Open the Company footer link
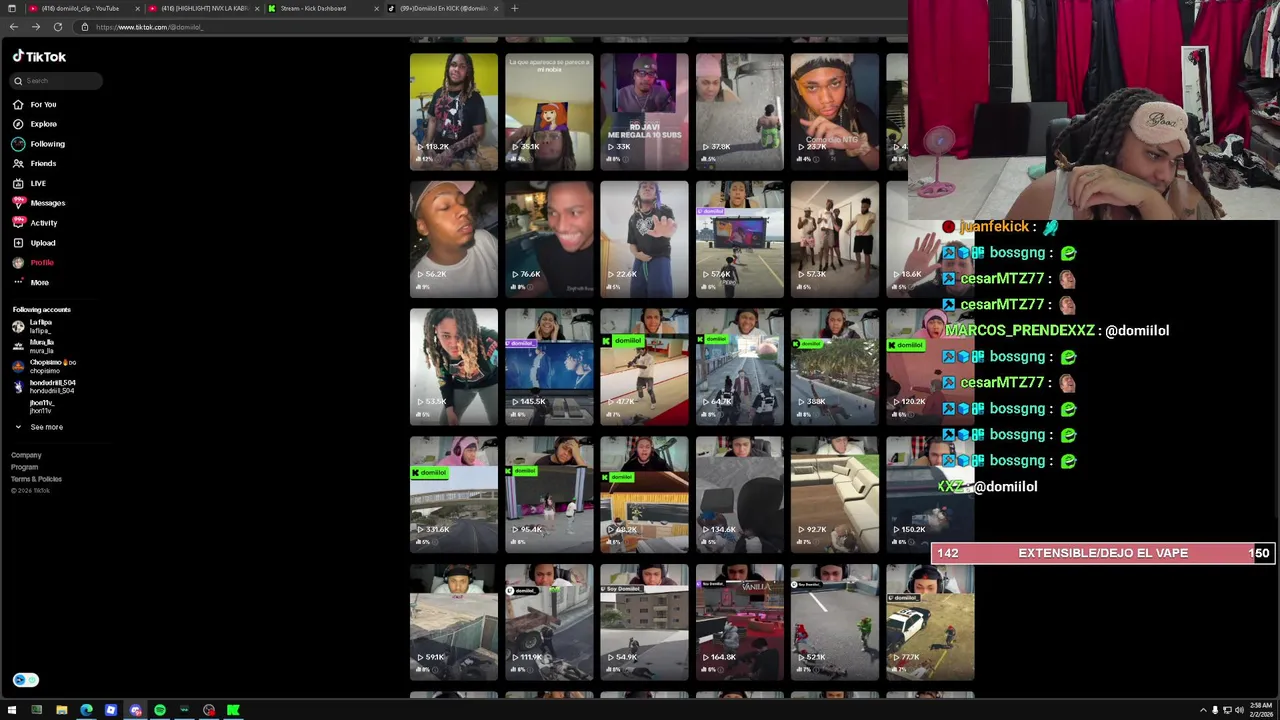 click(26, 455)
